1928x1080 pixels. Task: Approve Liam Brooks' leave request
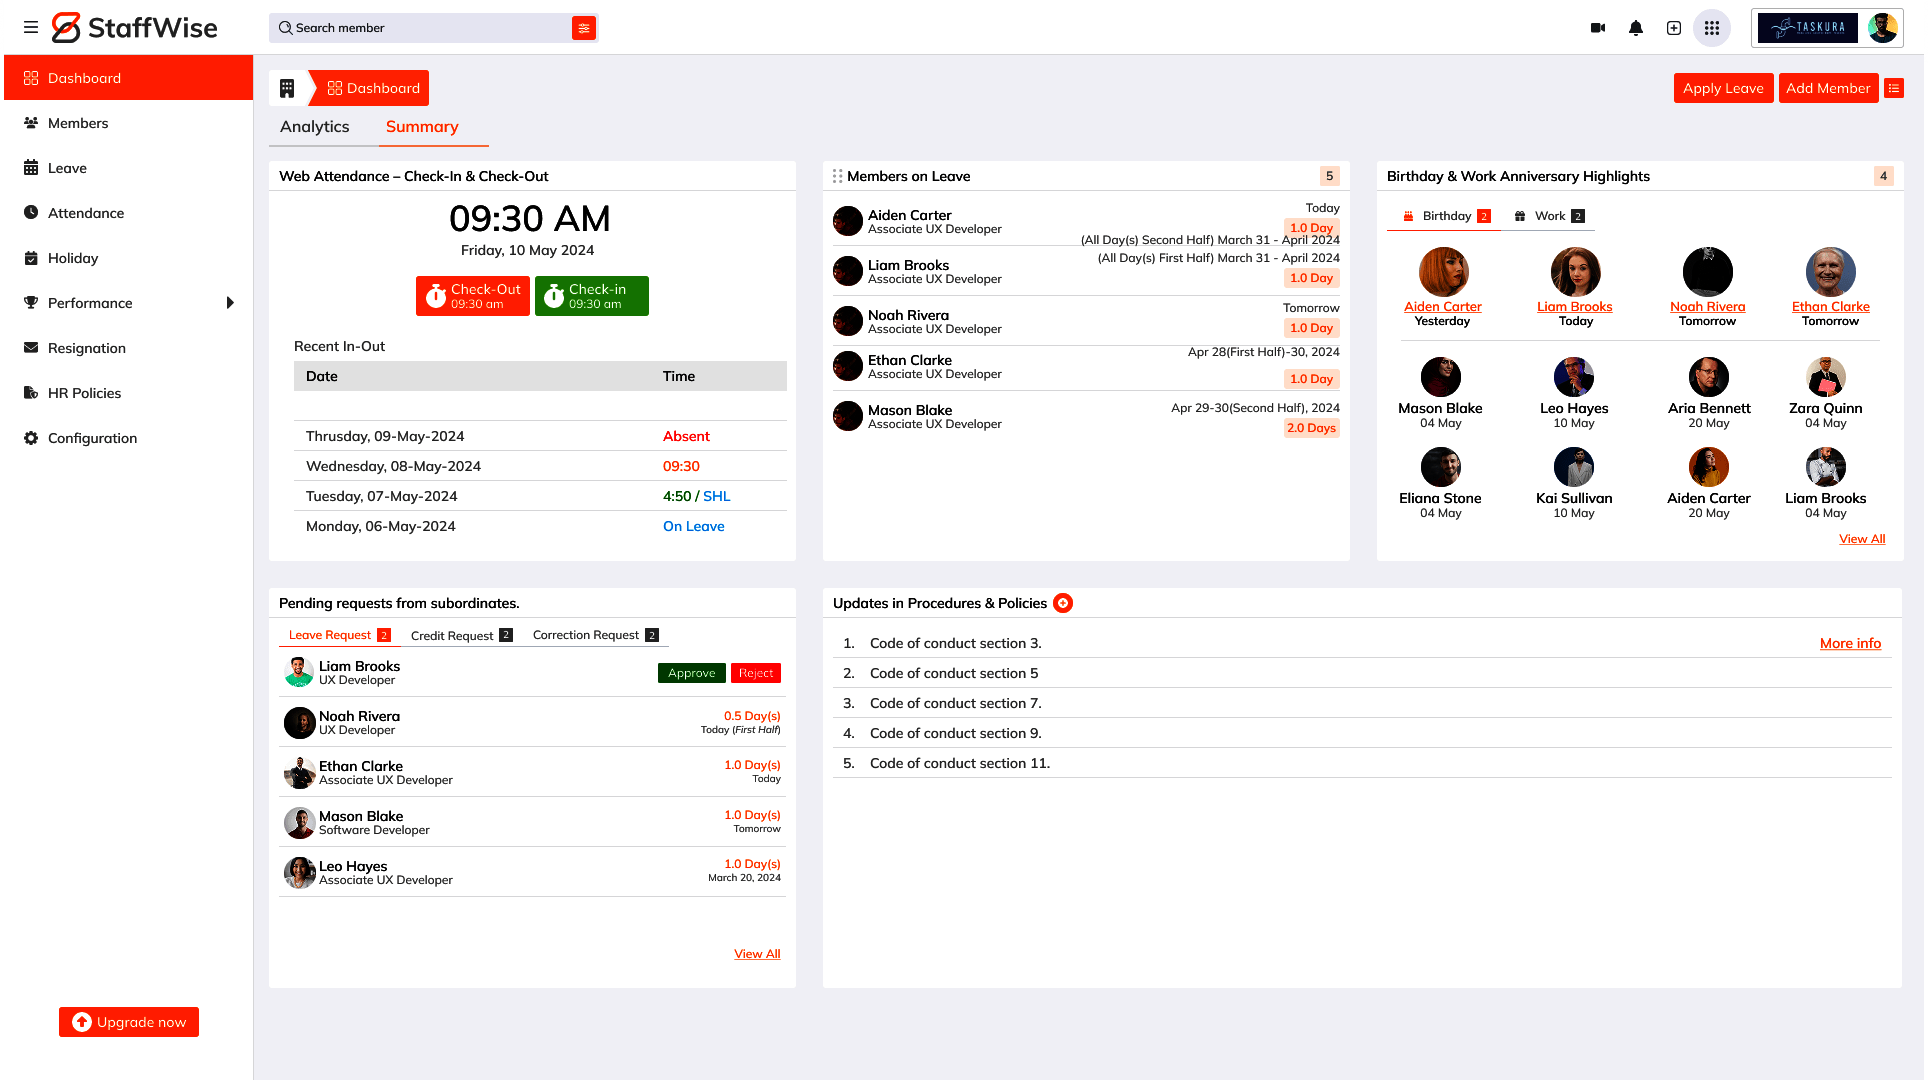(692, 673)
